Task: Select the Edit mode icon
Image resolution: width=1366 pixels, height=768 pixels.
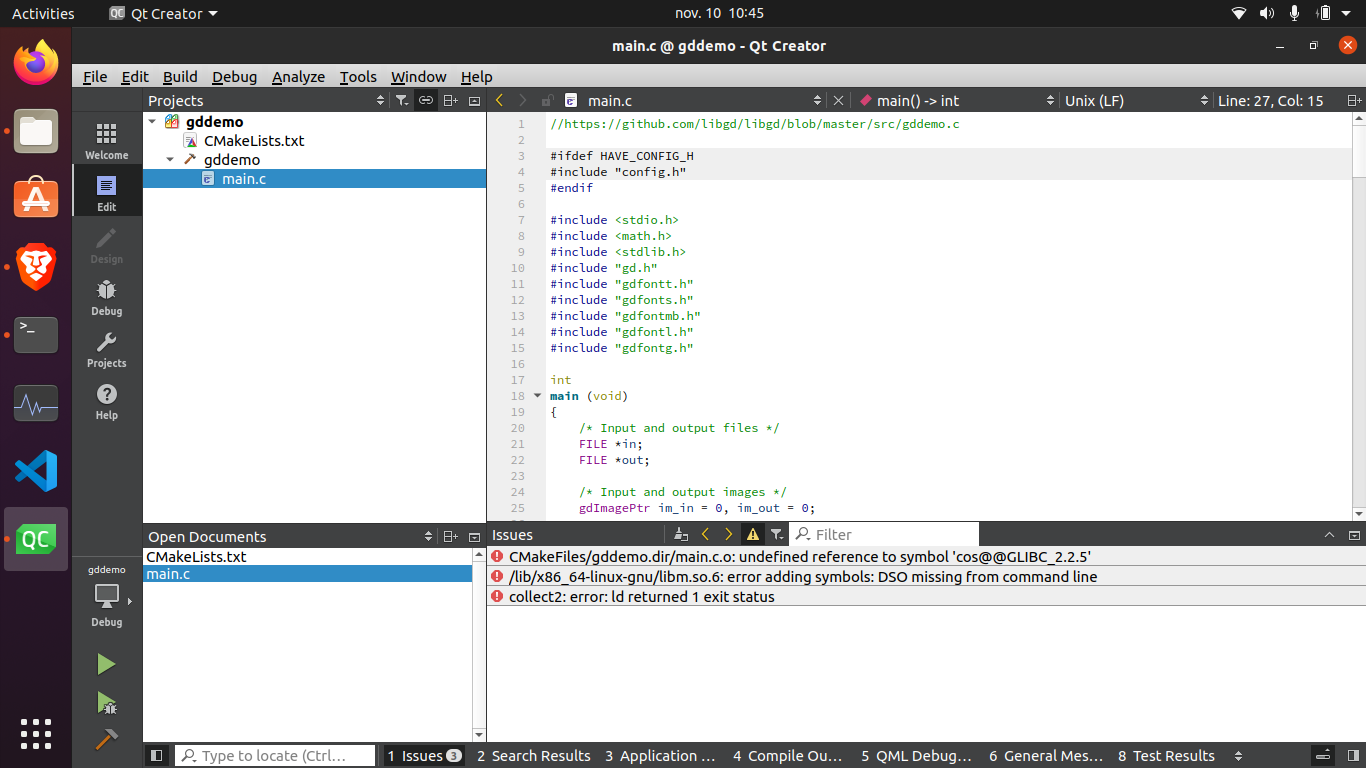Action: click(x=106, y=193)
